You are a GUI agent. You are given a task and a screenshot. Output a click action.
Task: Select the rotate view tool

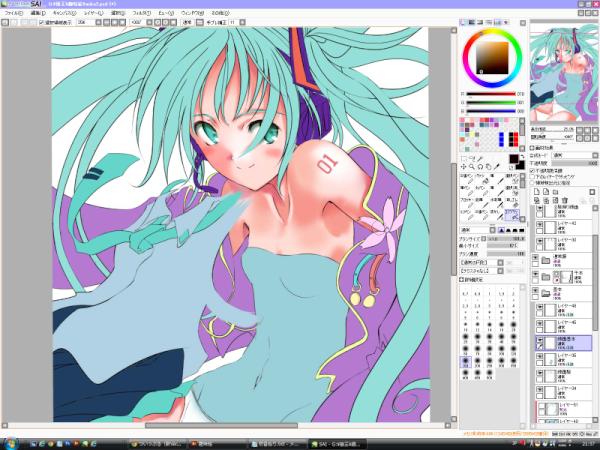[480, 167]
